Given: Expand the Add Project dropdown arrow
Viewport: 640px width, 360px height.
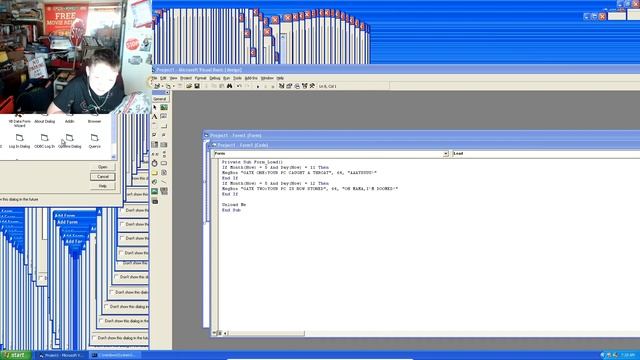Looking at the screenshot, I should 162,87.
